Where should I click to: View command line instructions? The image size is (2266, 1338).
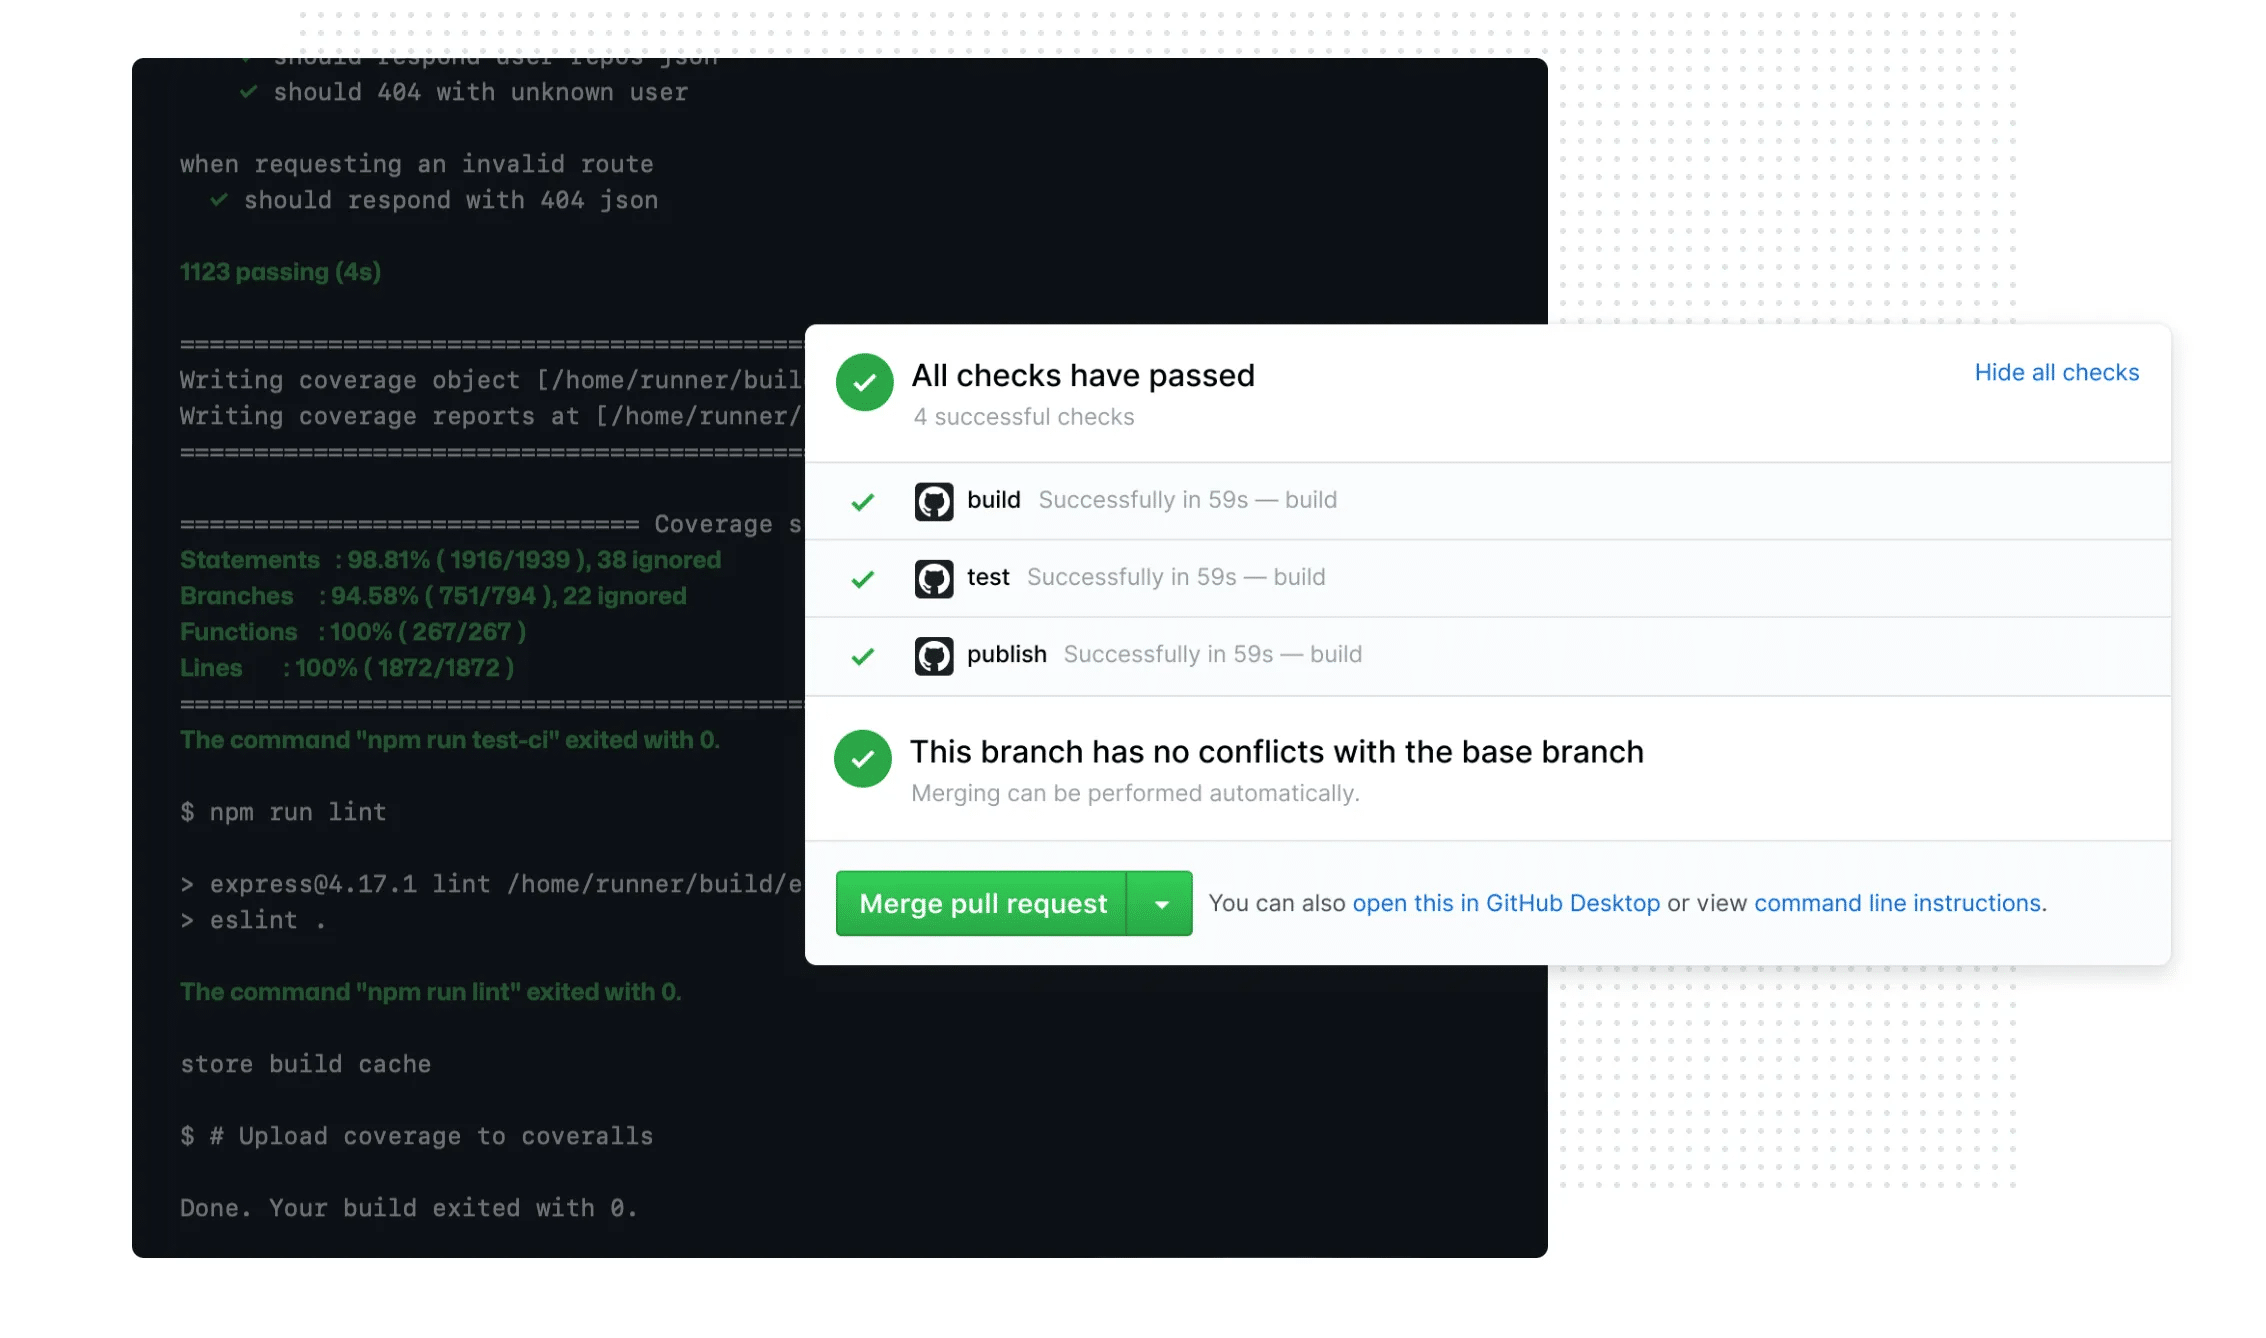(1897, 902)
